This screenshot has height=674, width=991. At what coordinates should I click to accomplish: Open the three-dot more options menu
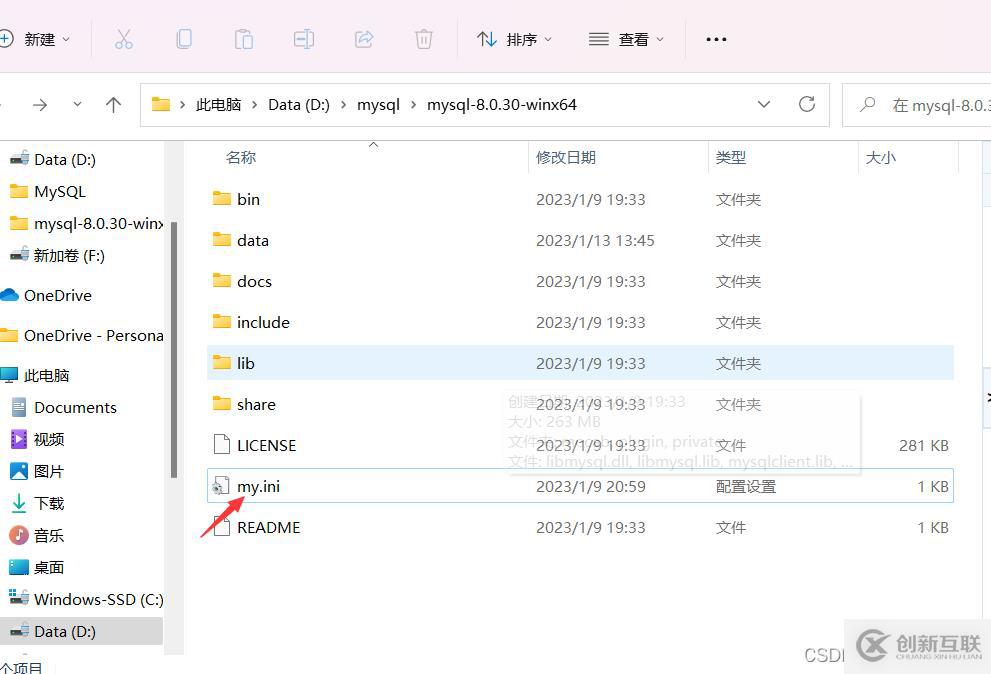(x=716, y=39)
